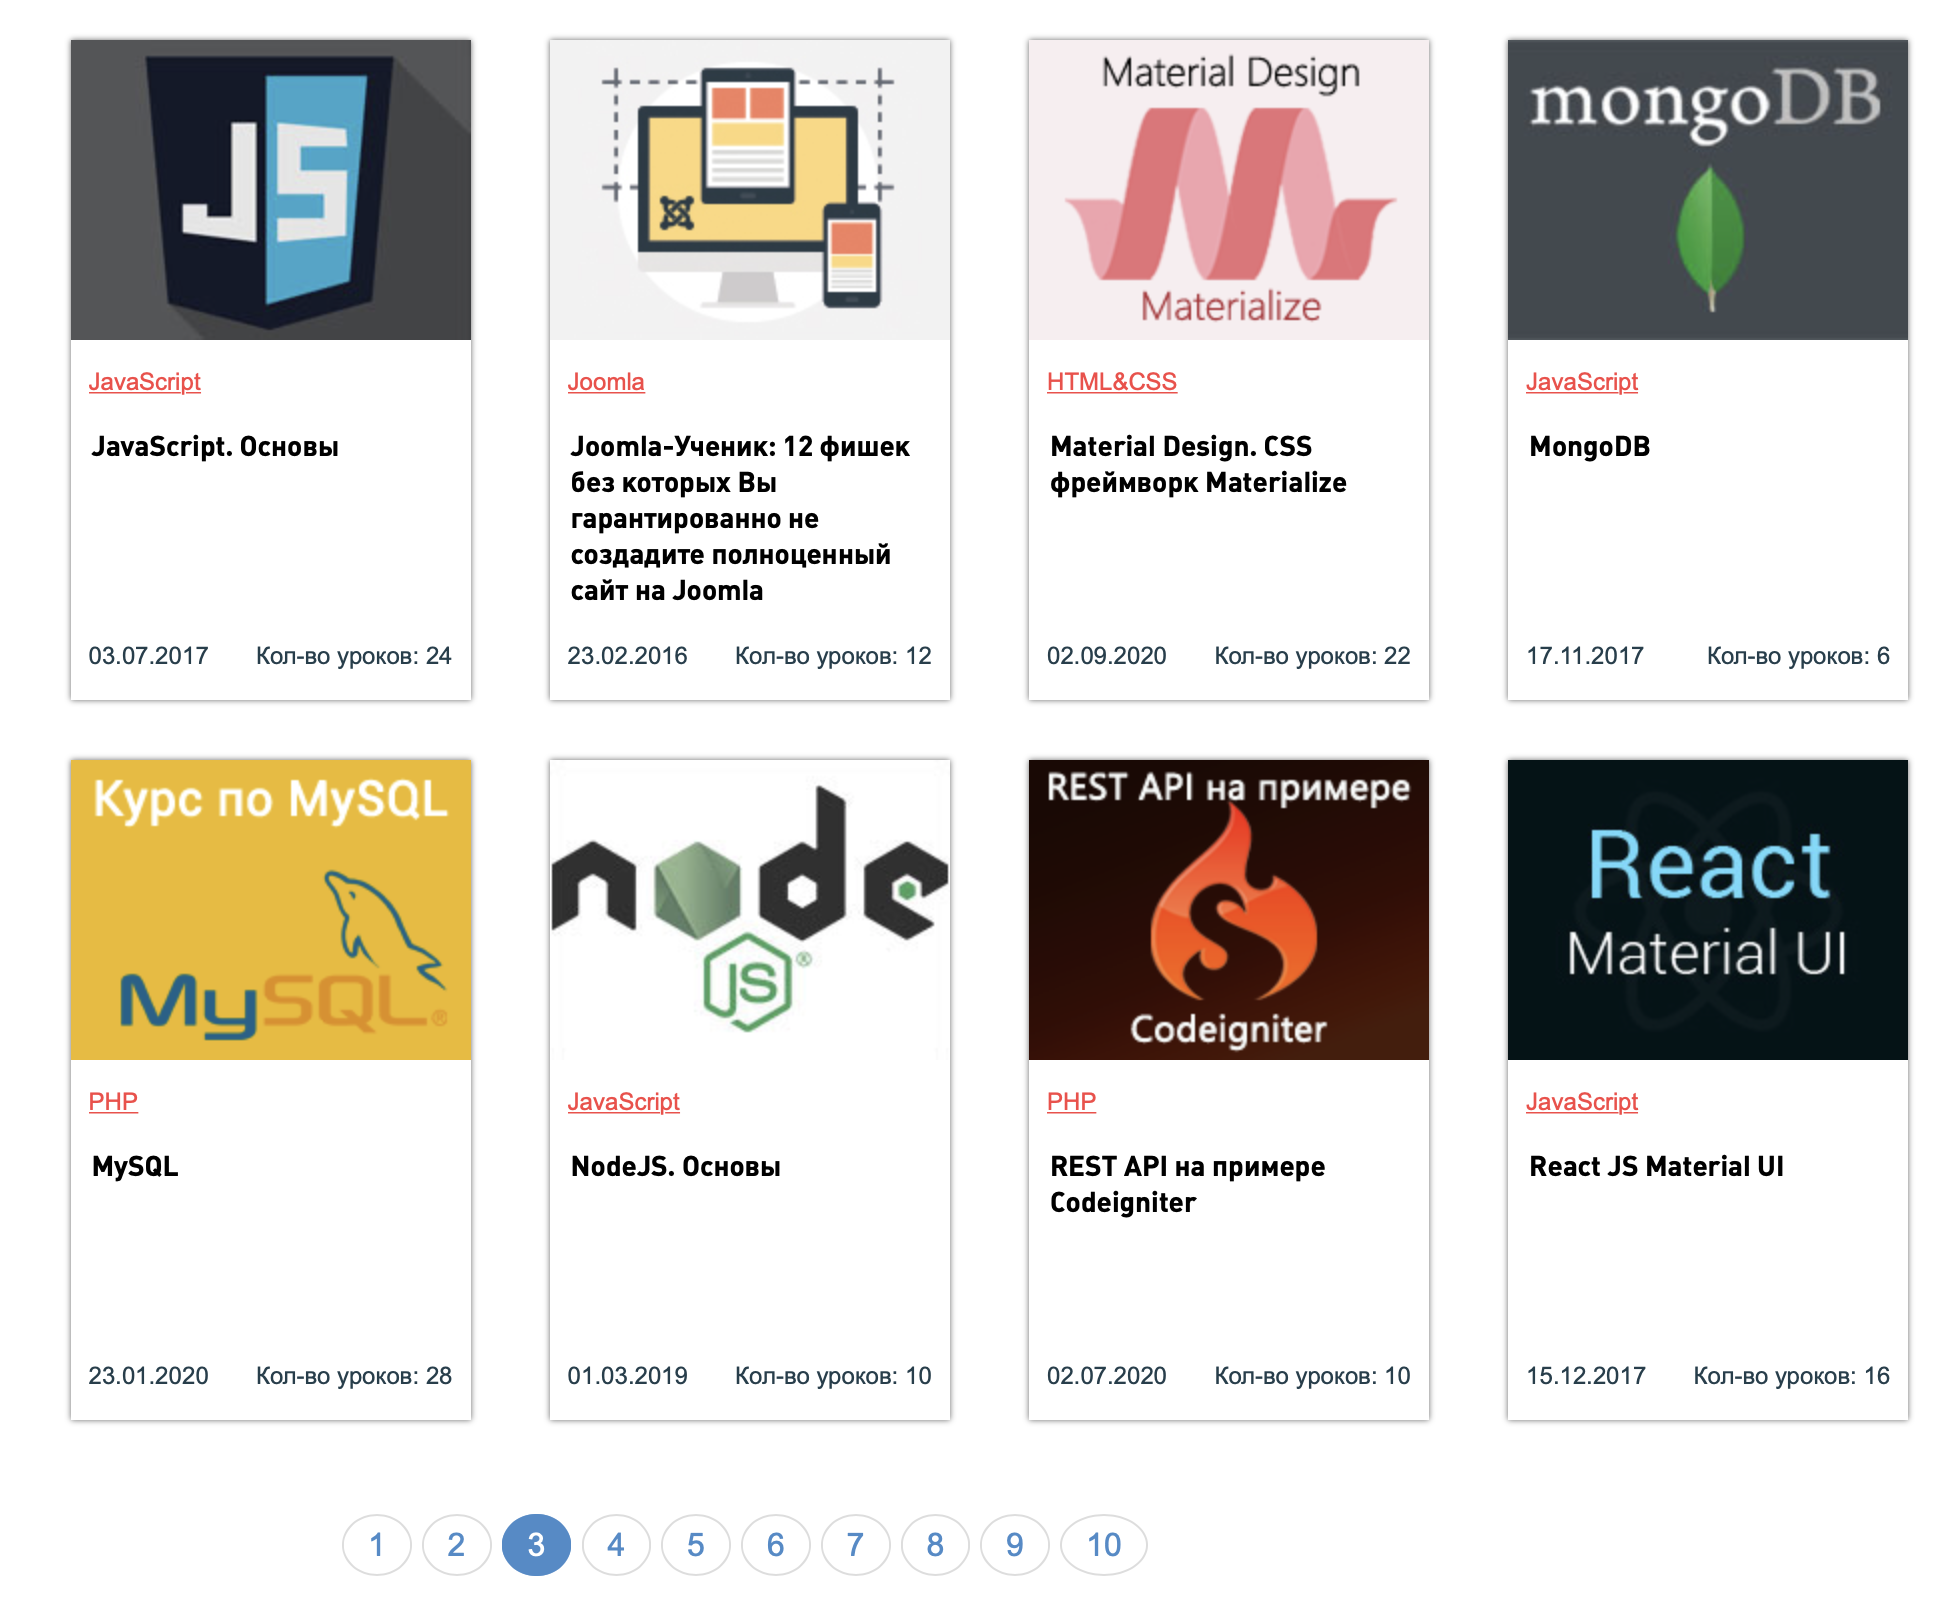The height and width of the screenshot is (1600, 1960).
Task: Click the 'Кол-во уроков: 24' lesson count
Action: click(354, 656)
